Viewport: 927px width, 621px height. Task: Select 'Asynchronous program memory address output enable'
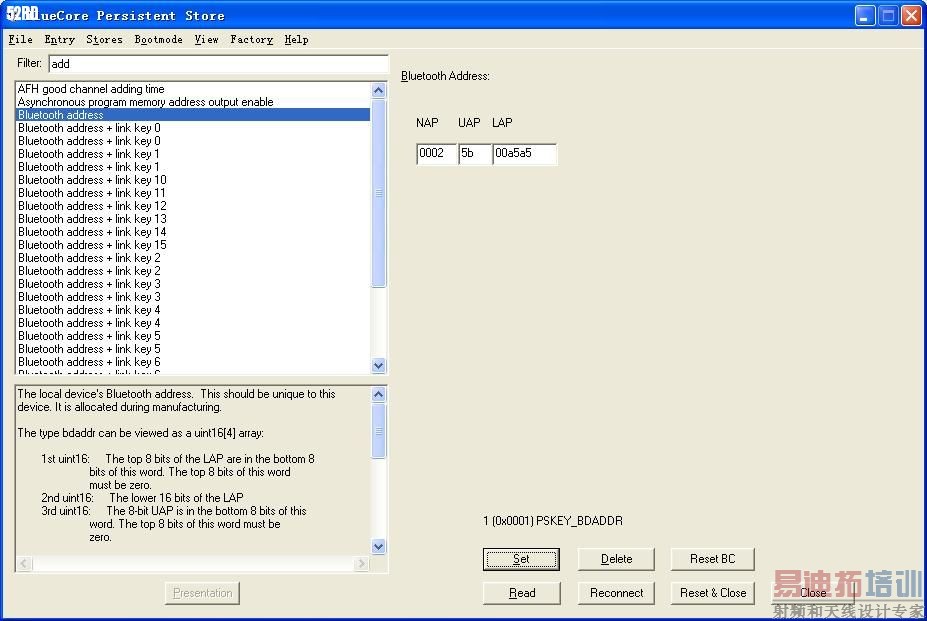pyautogui.click(x=193, y=102)
